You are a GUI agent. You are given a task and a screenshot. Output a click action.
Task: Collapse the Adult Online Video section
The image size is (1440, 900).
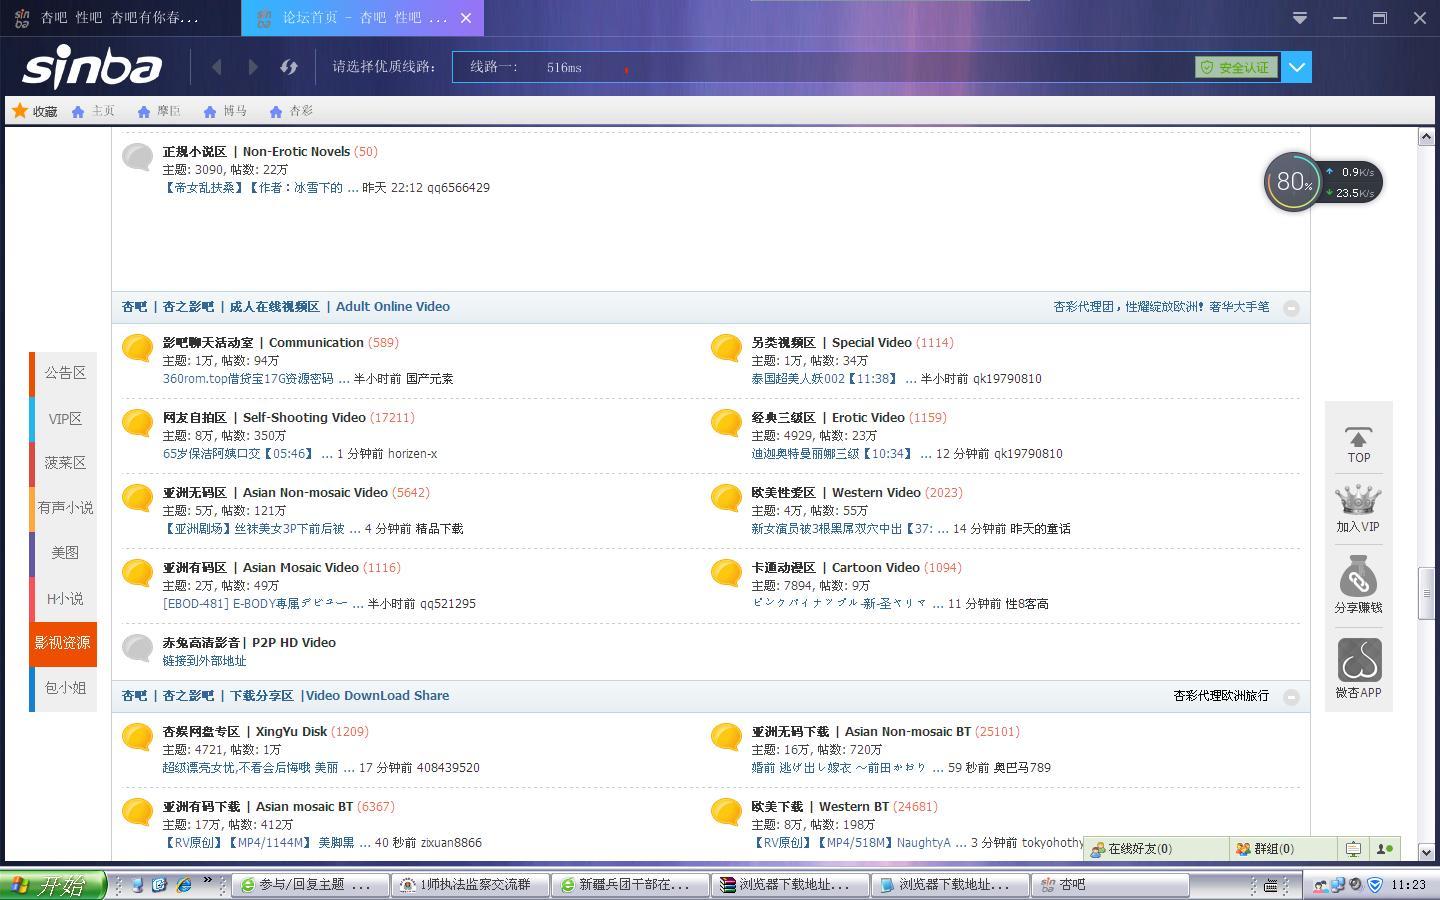tap(1291, 308)
